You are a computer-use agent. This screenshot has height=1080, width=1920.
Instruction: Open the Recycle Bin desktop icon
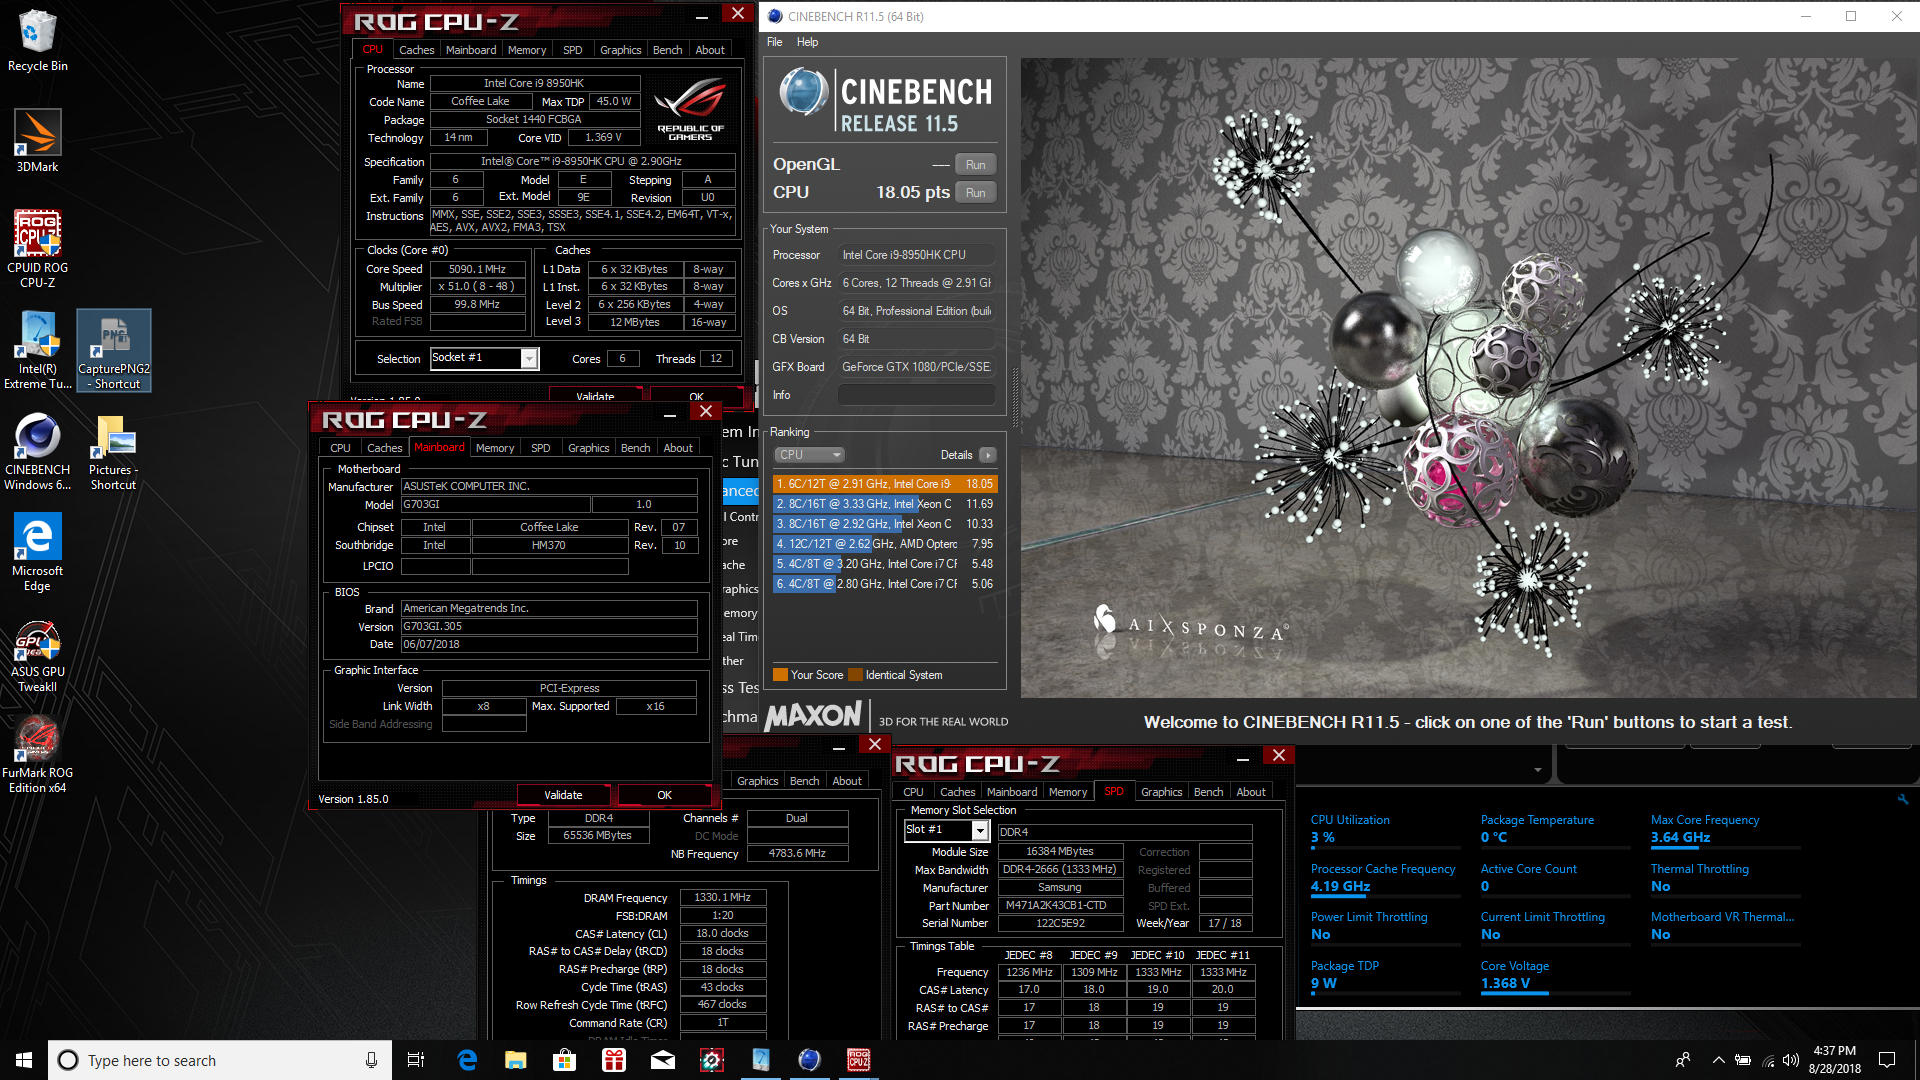[x=37, y=42]
